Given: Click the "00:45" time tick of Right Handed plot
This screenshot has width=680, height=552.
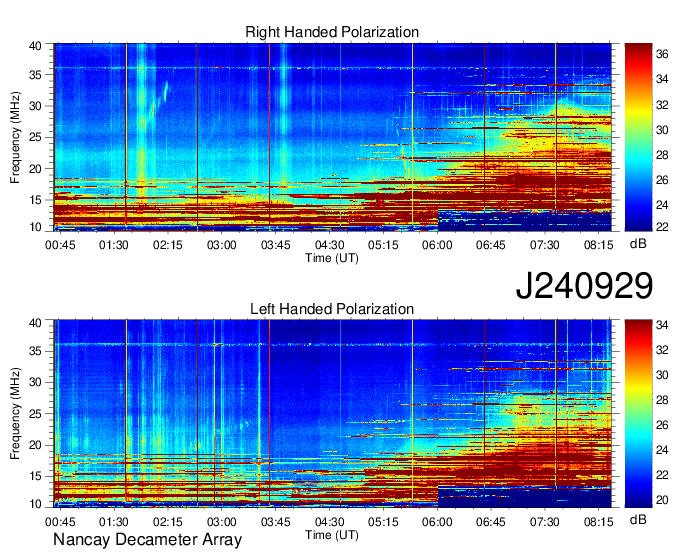Looking at the screenshot, I should (60, 245).
